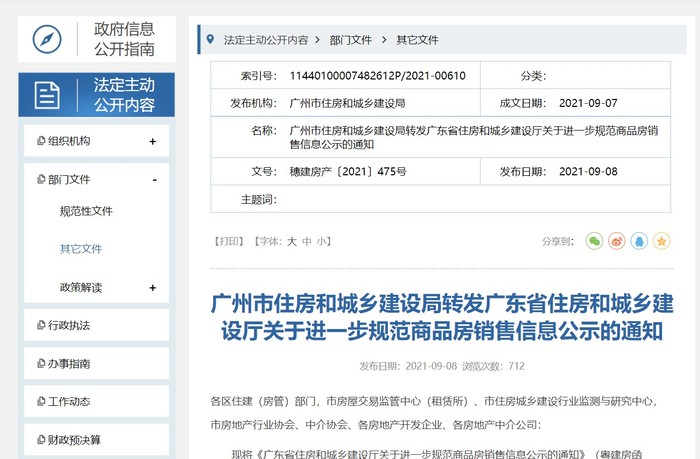The height and width of the screenshot is (459, 700).
Task: Click the document icon beside 法定主动公开内容
Action: [x=47, y=95]
